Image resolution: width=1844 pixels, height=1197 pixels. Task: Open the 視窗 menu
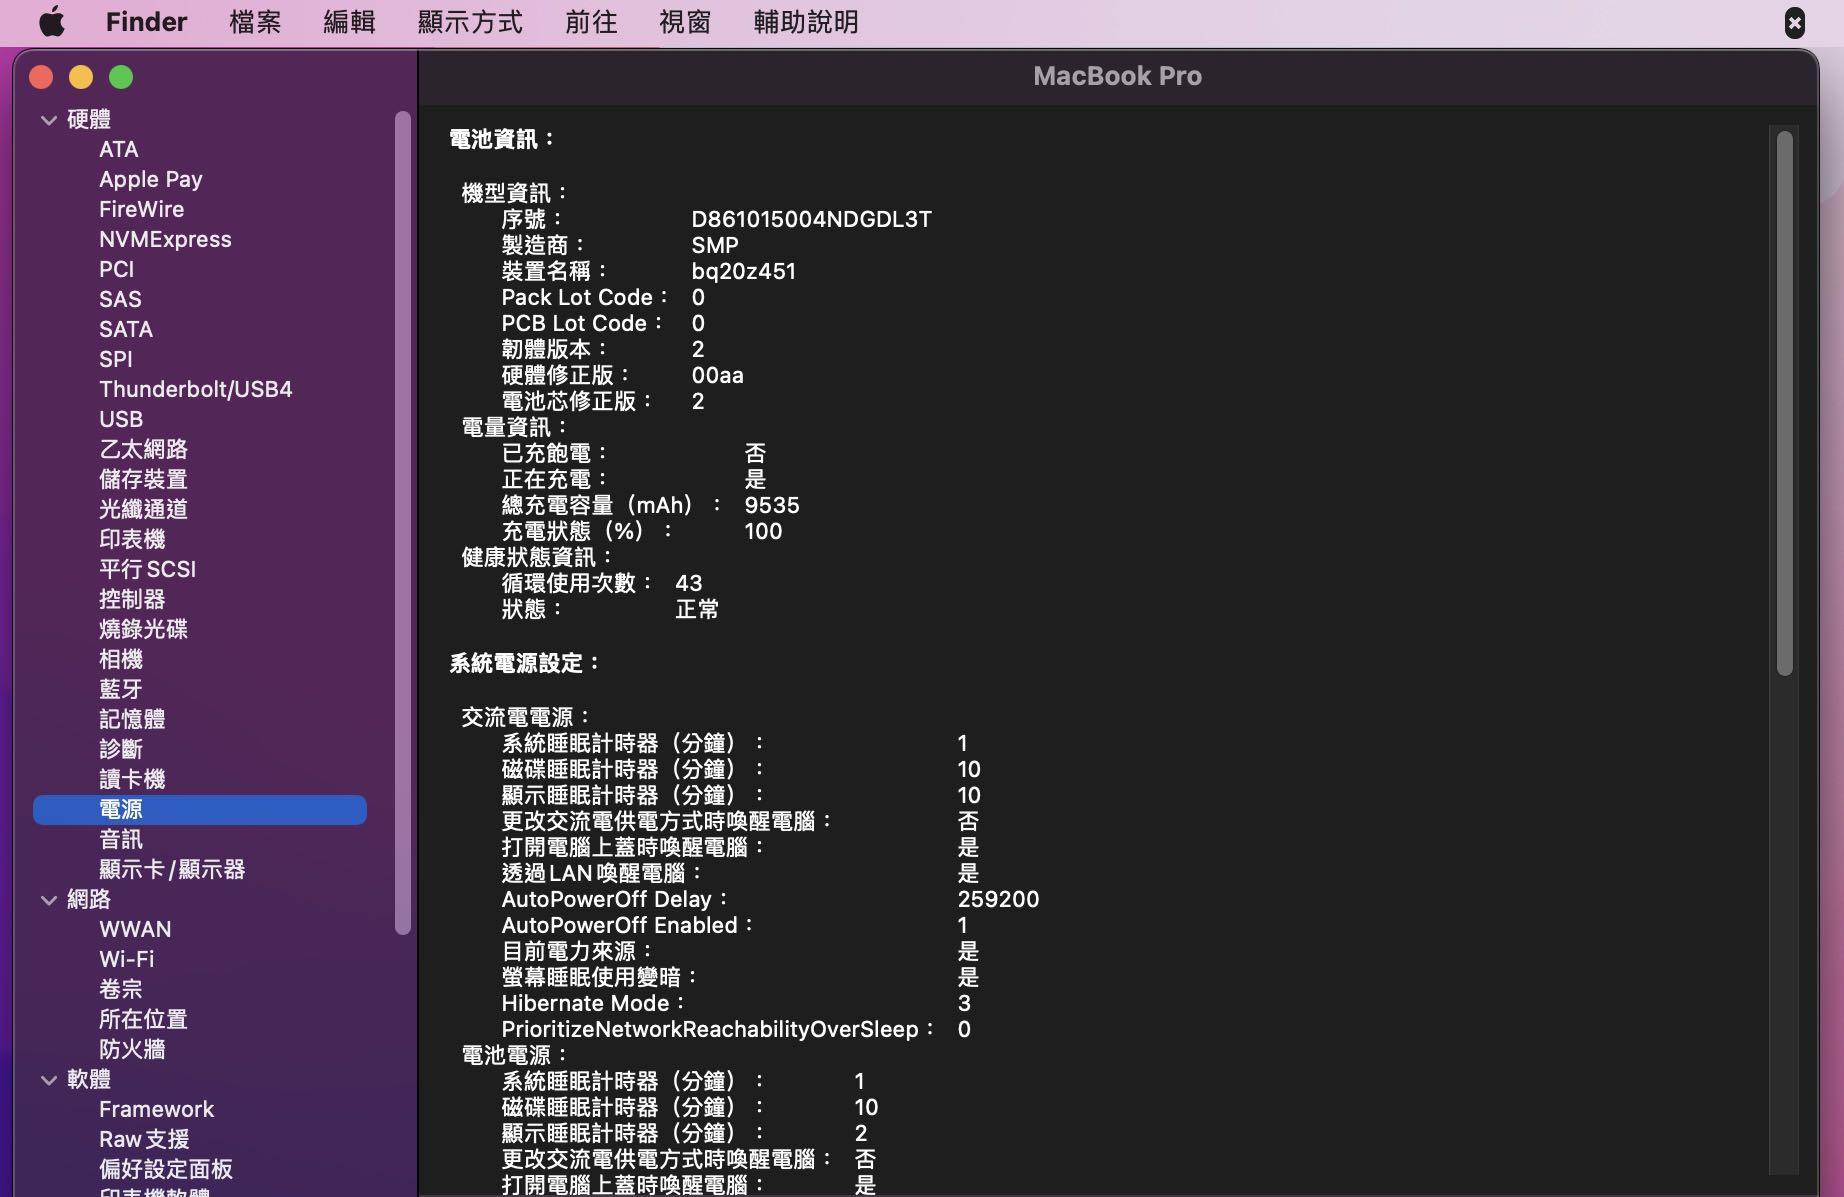[685, 22]
